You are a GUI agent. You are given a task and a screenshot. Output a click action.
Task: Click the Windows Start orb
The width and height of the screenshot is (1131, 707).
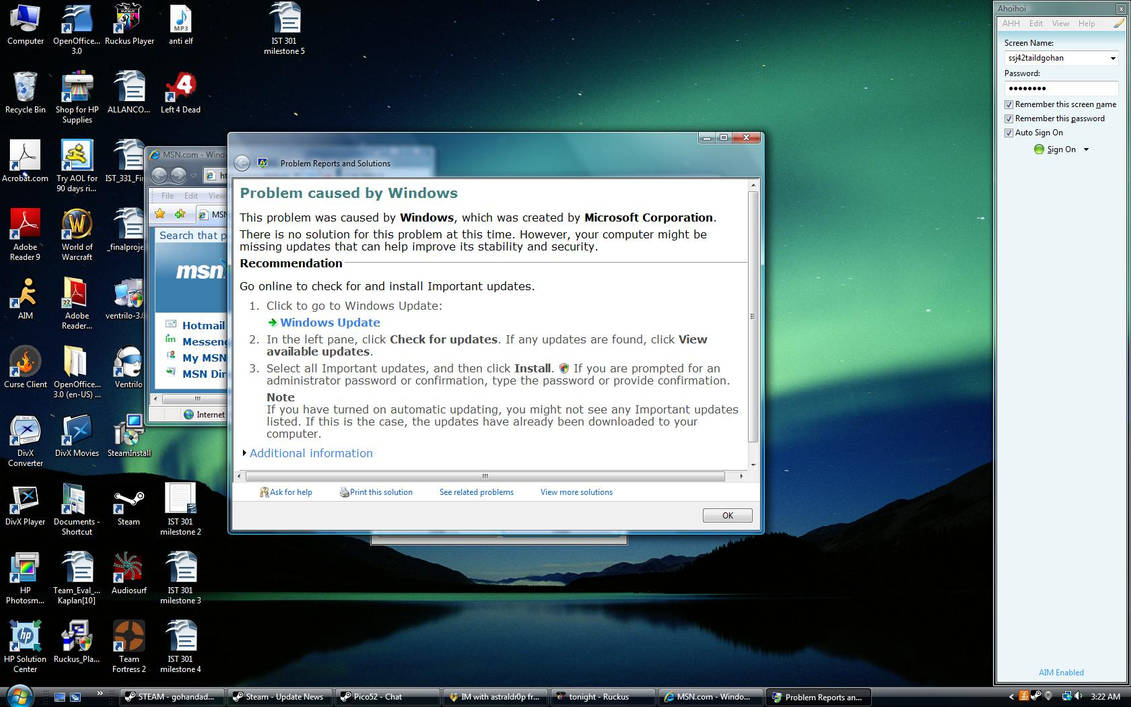pyautogui.click(x=18, y=696)
